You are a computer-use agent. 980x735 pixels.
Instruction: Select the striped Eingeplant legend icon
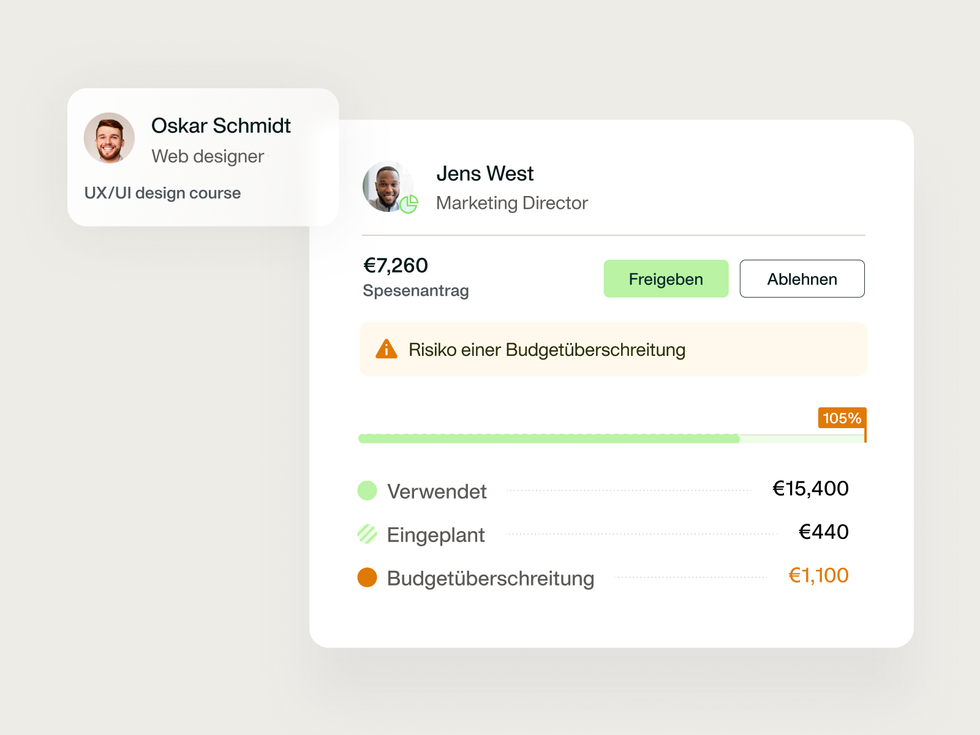pyautogui.click(x=368, y=534)
